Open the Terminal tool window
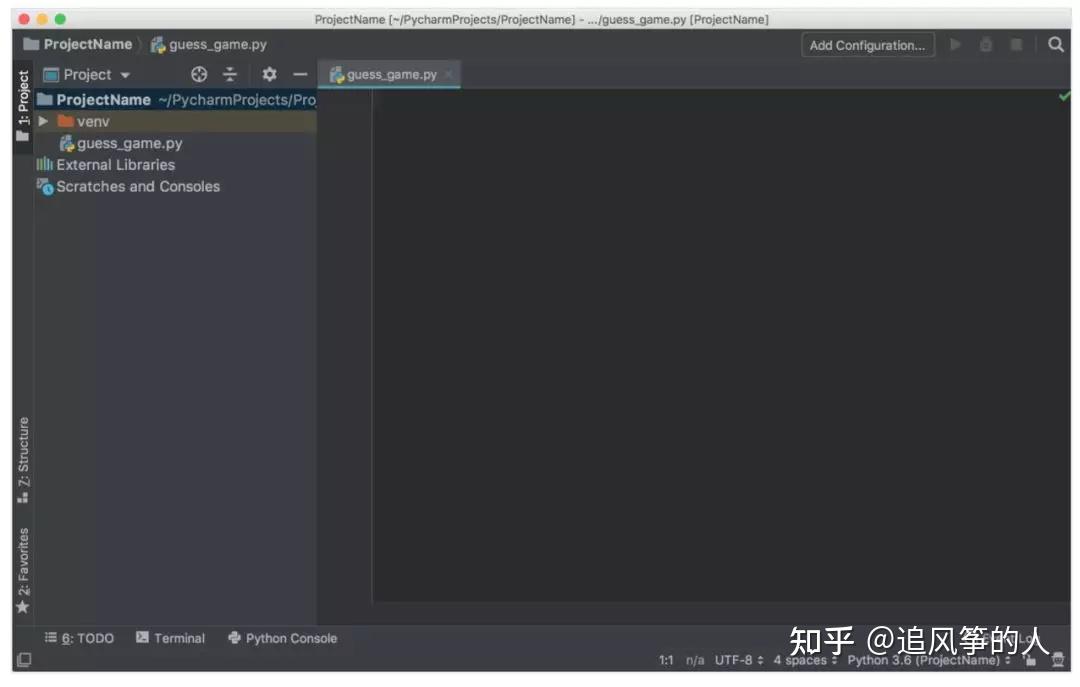This screenshot has width=1080, height=687. pos(171,638)
